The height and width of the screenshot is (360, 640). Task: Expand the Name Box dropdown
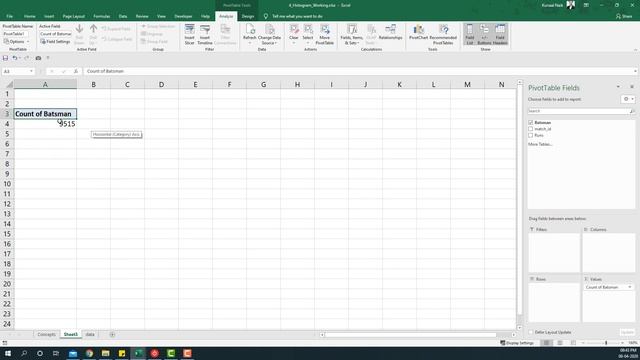click(31, 71)
